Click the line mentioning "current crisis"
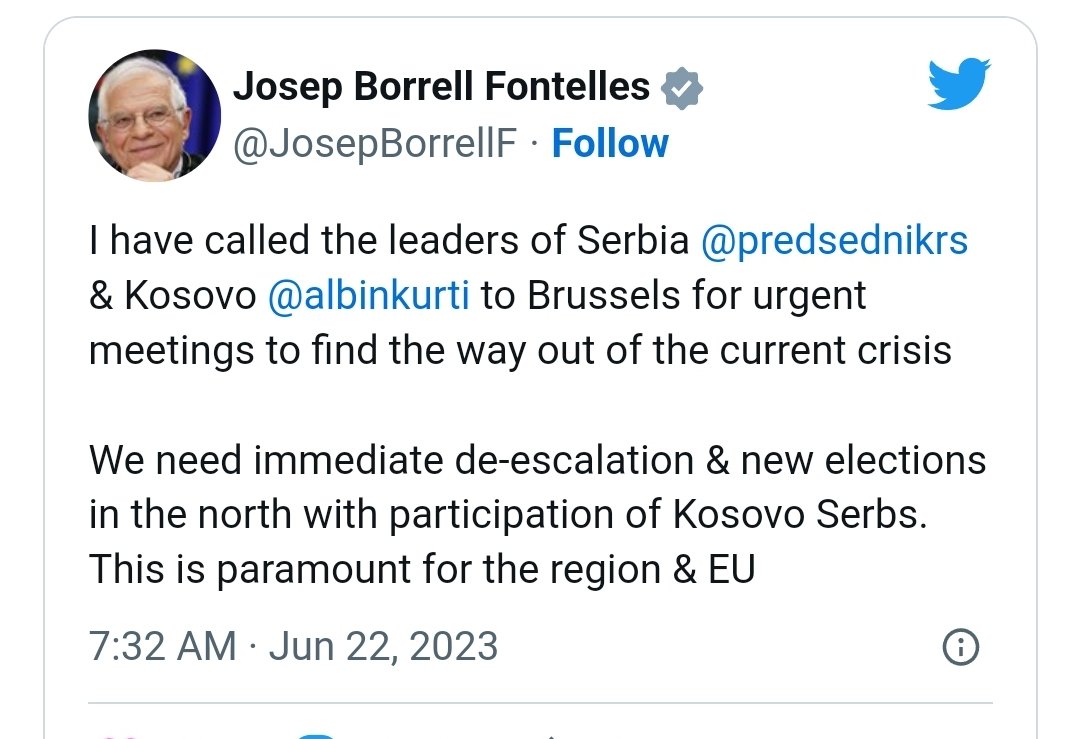This screenshot has height=739, width=1080. 520,352
